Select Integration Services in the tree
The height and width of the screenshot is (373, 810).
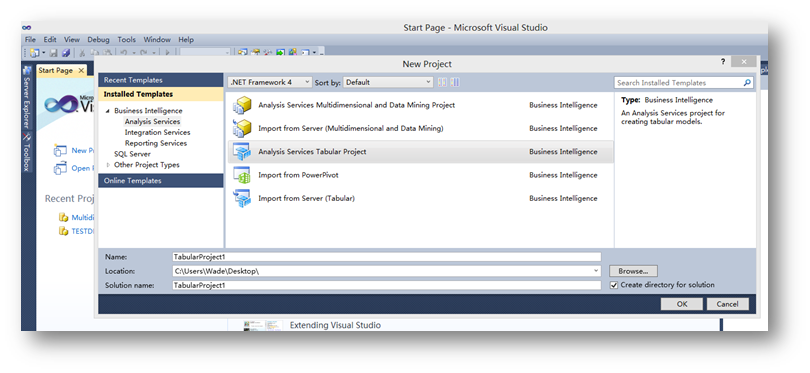[x=158, y=133]
